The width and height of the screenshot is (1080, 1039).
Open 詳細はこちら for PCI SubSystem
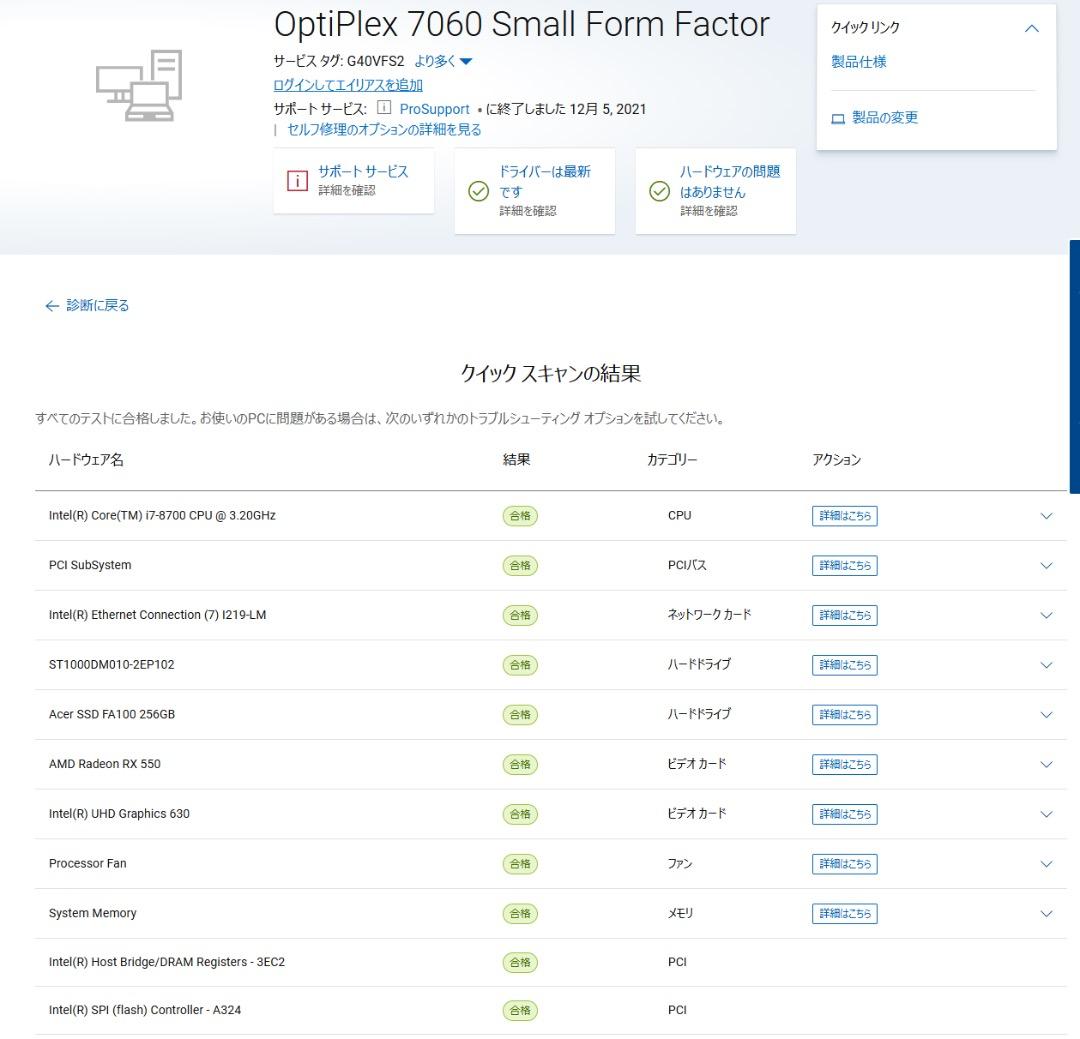844,566
